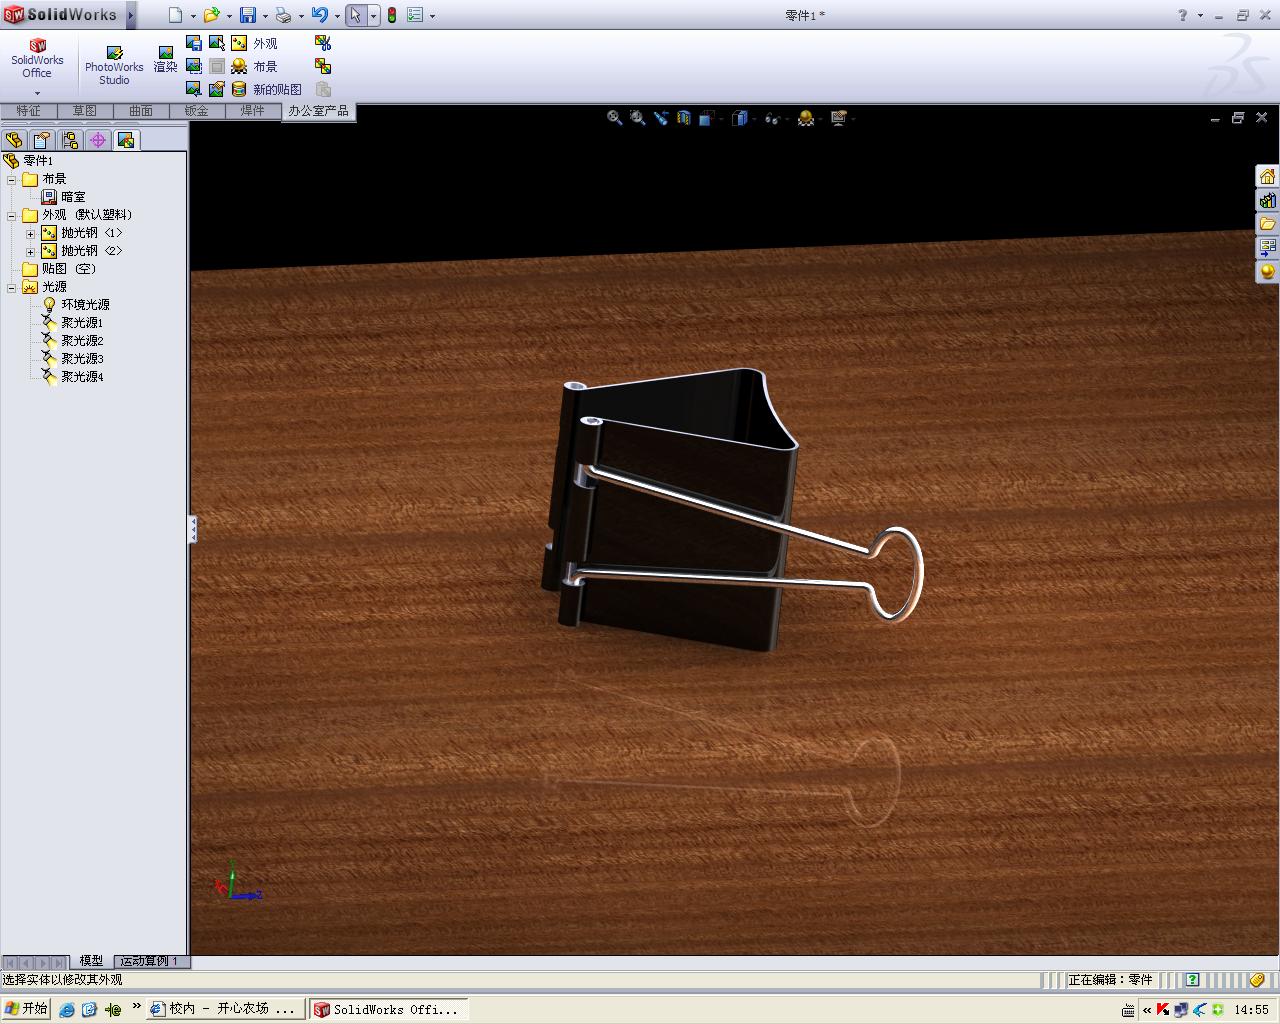Collapse the 布景 folder in the tree
Screen dimensions: 1280x1024
click(x=12, y=180)
